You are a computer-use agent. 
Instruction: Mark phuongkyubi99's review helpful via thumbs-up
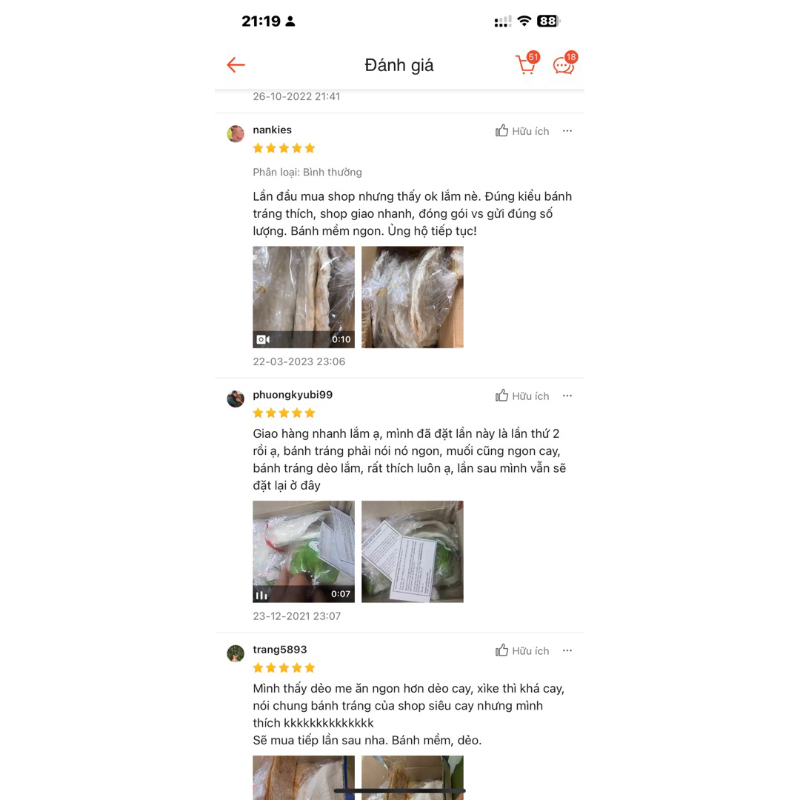coord(502,395)
